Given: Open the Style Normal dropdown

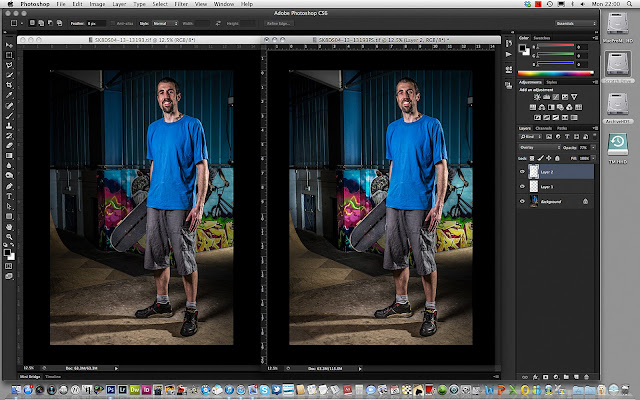Looking at the screenshot, I should [x=165, y=24].
